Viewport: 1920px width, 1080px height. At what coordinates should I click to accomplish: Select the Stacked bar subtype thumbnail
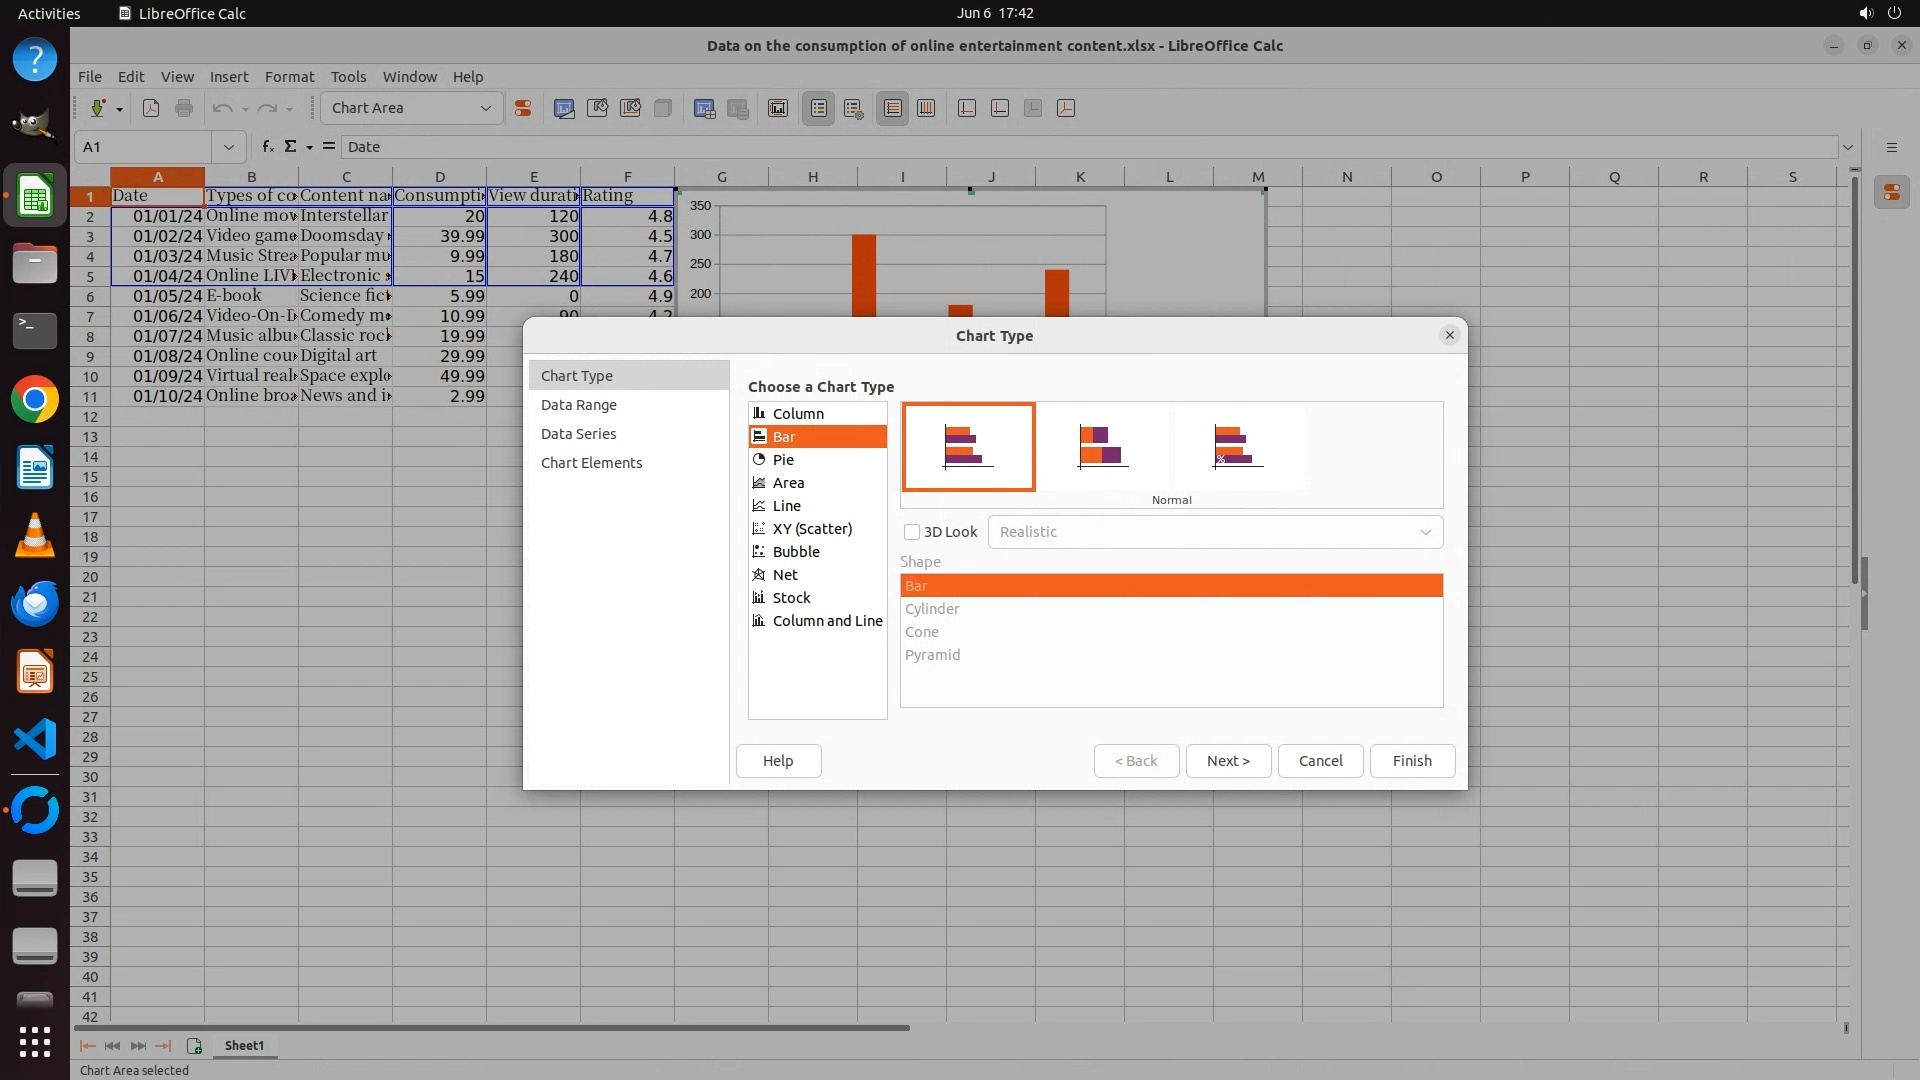pyautogui.click(x=1102, y=447)
